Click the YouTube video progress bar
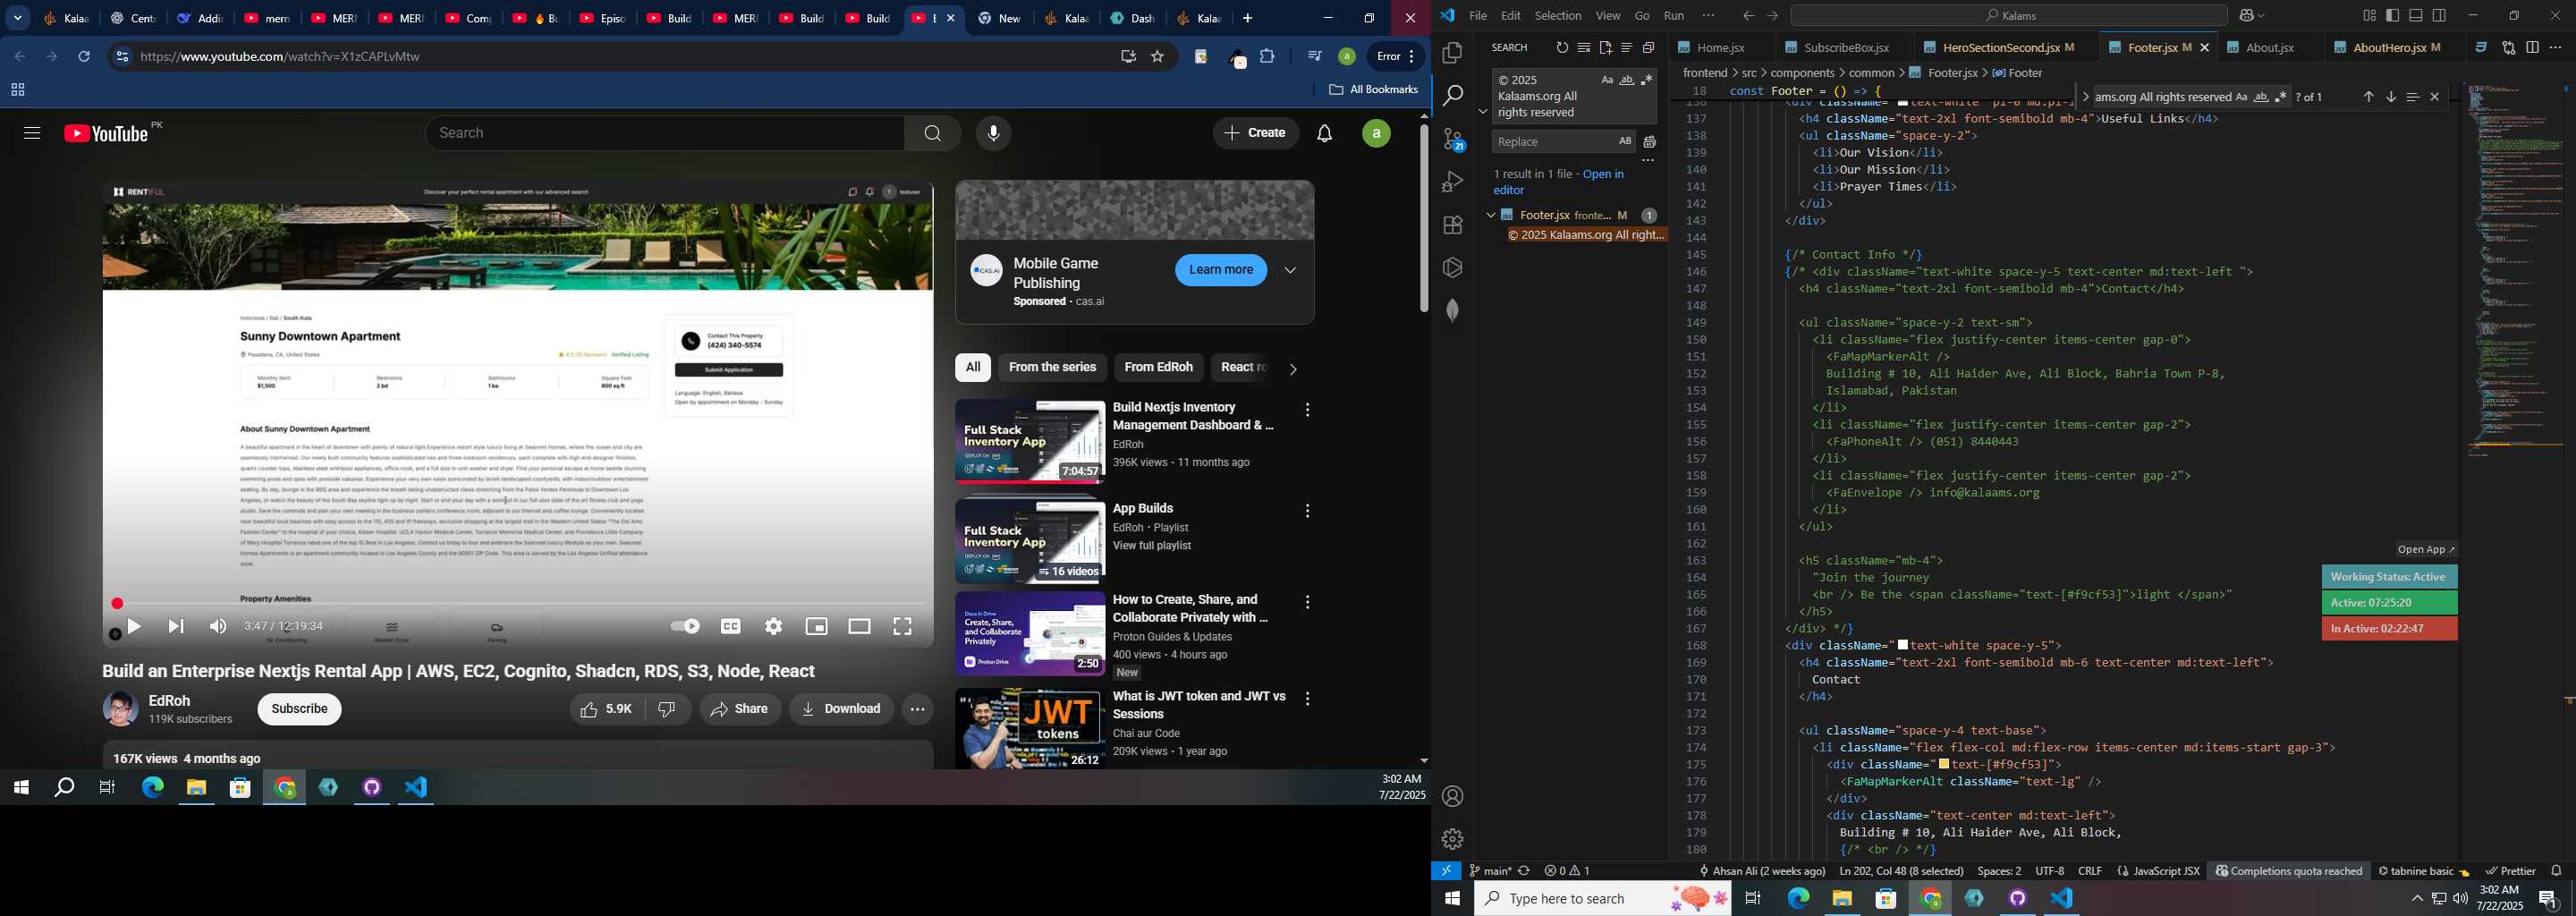This screenshot has height=916, width=2576. (x=518, y=604)
